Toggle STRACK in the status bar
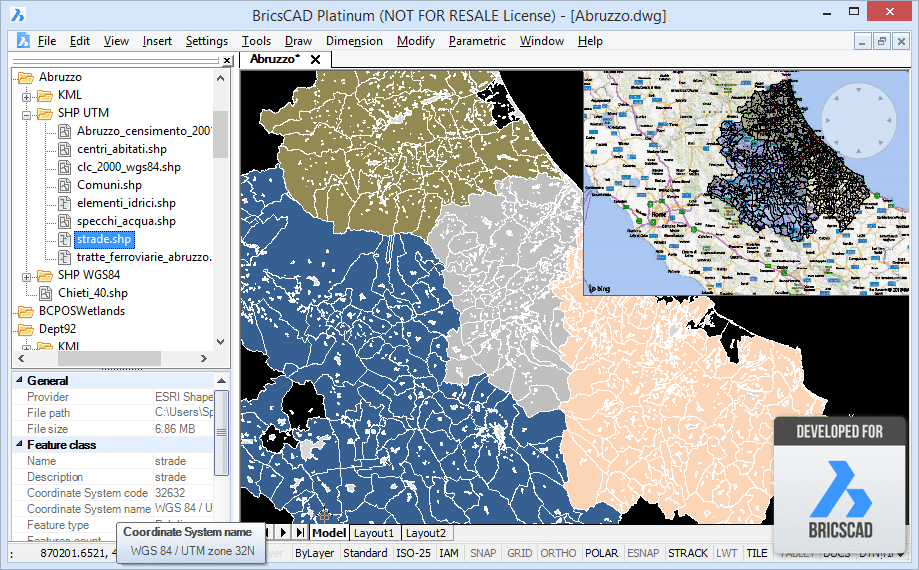919x570 pixels. [688, 553]
